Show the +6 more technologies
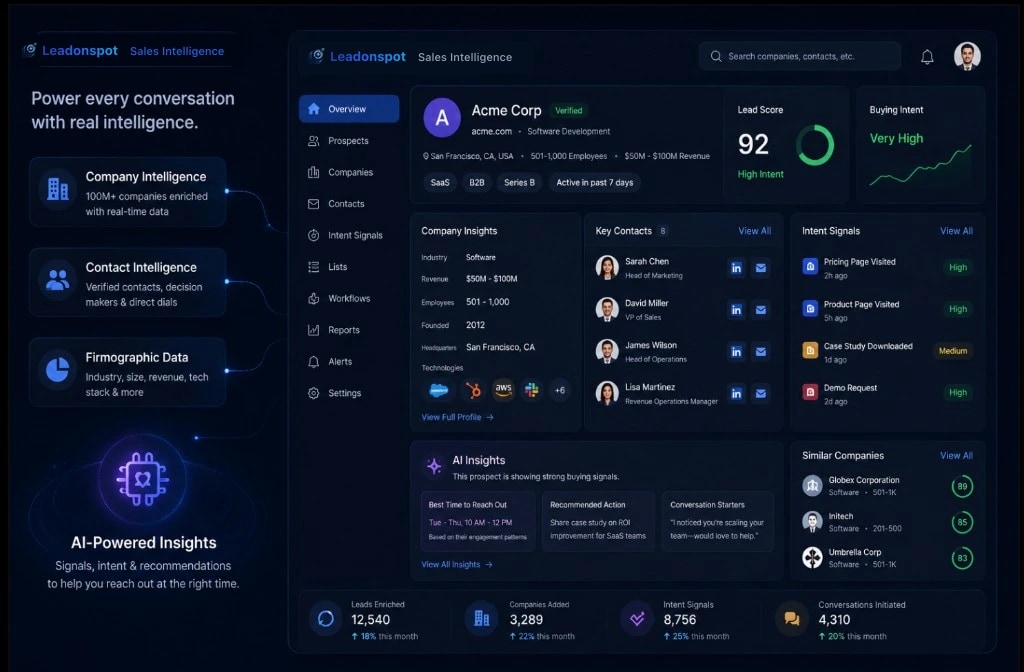1024x672 pixels. tap(560, 390)
